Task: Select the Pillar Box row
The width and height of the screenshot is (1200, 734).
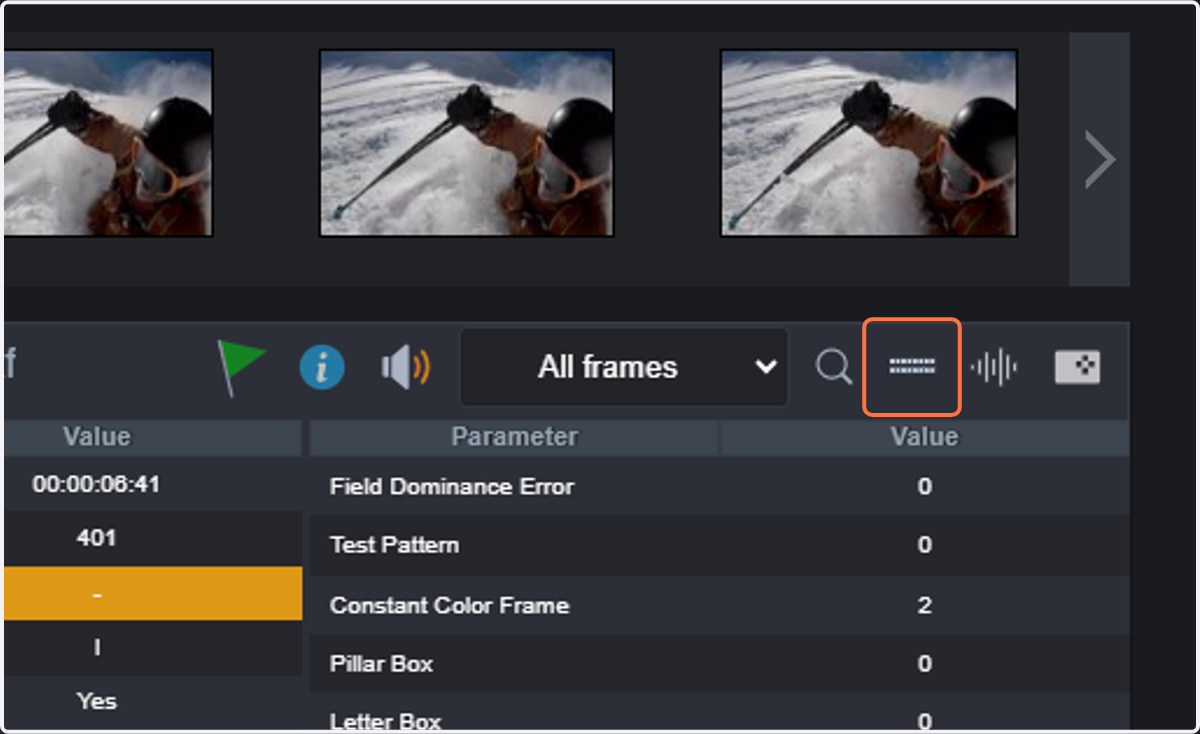Action: coord(720,664)
